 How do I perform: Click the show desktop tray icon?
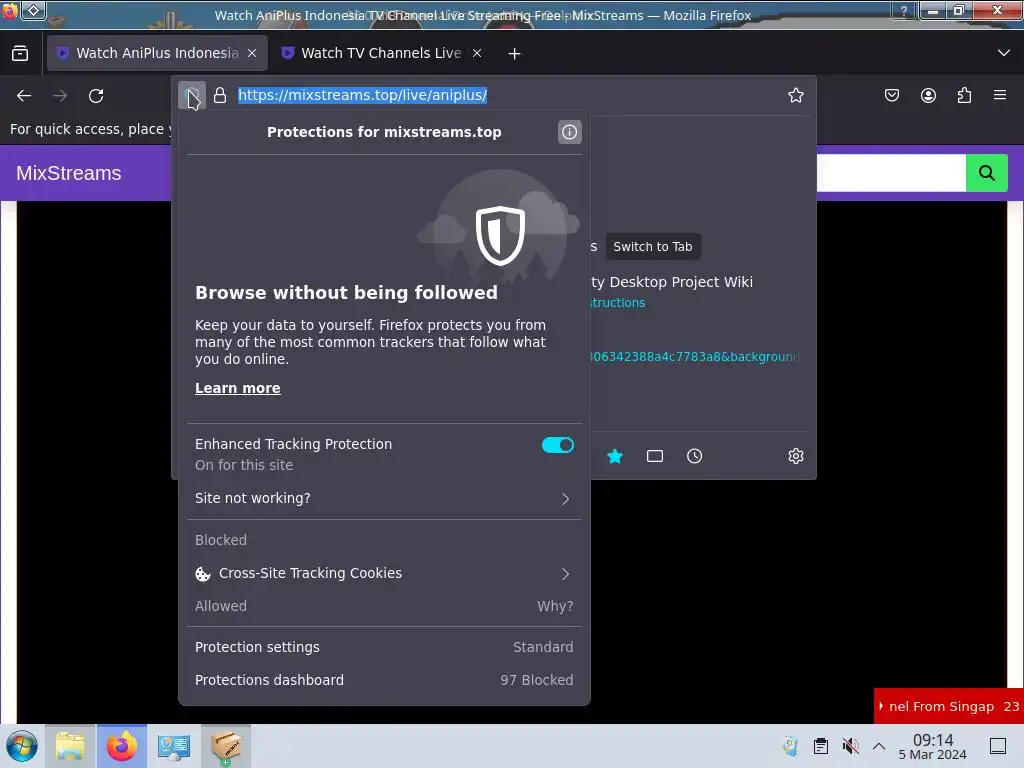tap(998, 746)
